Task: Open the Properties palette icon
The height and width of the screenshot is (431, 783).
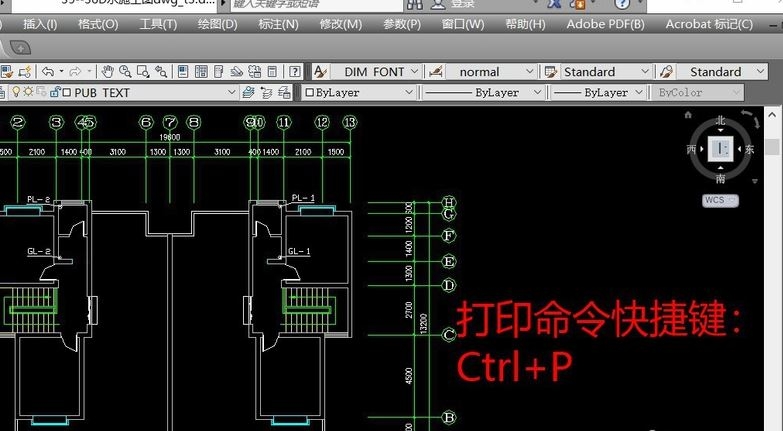Action: click(x=183, y=72)
